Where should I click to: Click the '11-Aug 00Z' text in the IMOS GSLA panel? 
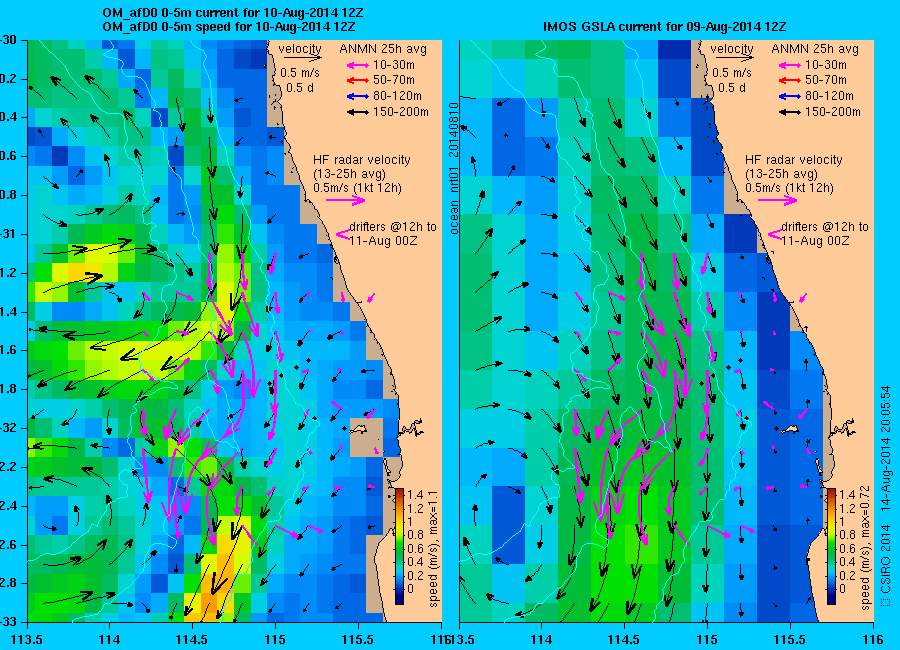pos(815,241)
